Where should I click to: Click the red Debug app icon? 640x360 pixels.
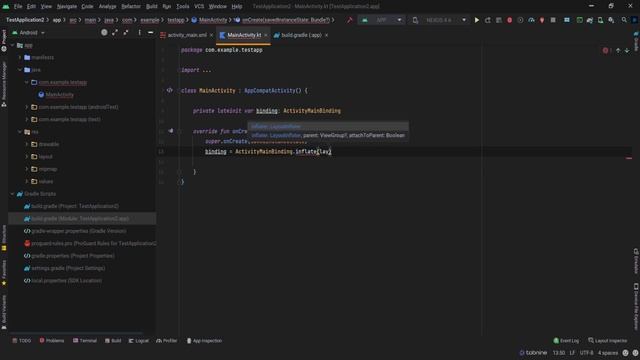(x=509, y=20)
